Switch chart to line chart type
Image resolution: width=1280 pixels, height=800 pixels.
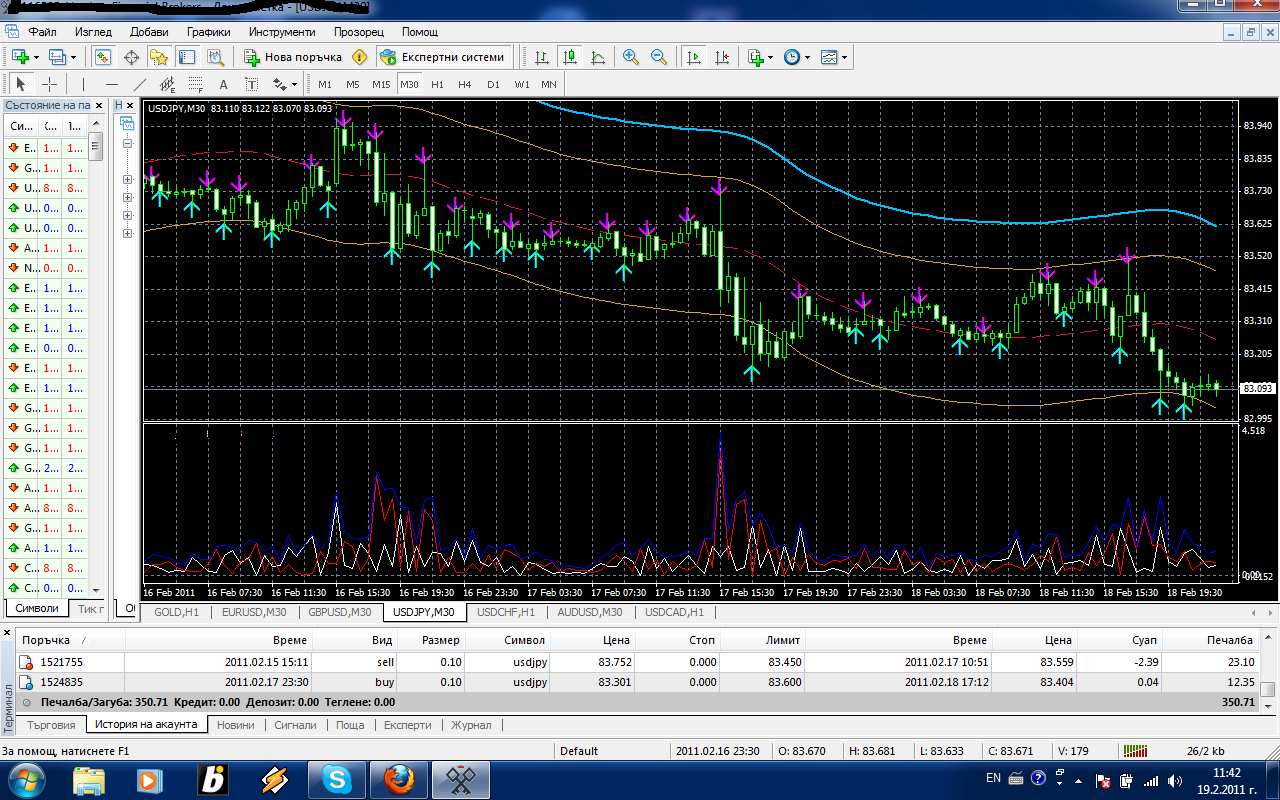[597, 57]
